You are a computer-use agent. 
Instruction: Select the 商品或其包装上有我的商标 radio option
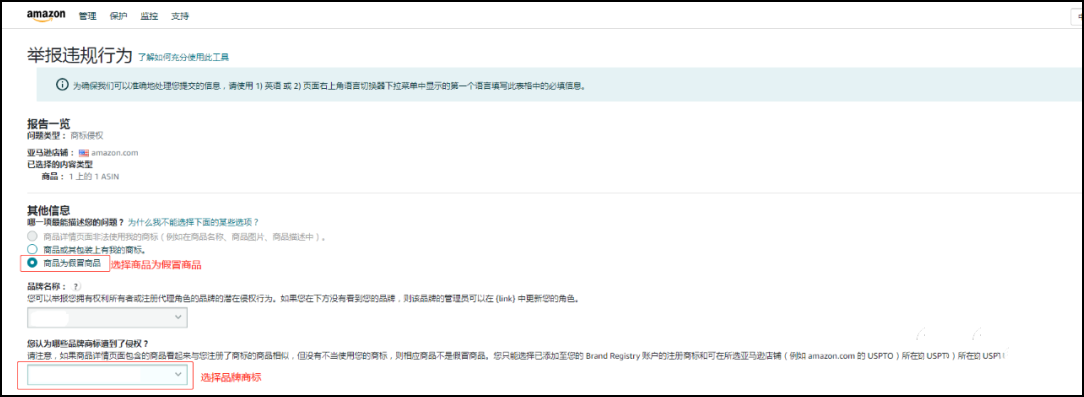click(32, 249)
